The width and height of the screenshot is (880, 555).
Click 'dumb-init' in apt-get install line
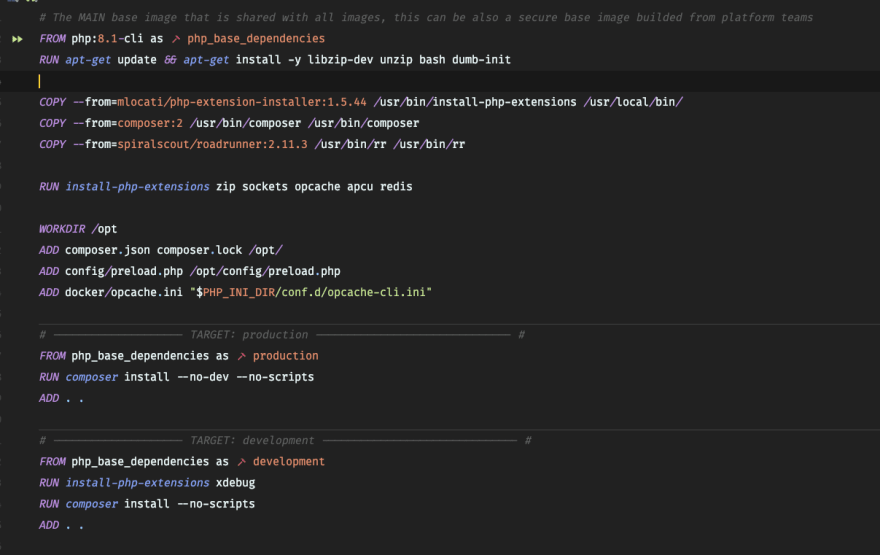[482, 59]
